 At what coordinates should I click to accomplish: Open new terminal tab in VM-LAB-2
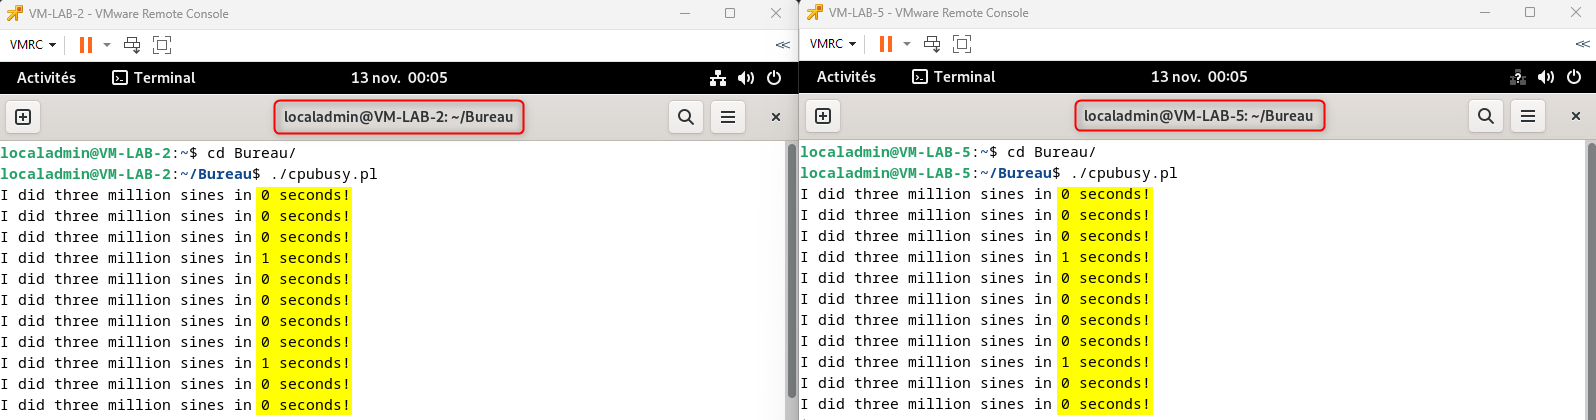(23, 117)
